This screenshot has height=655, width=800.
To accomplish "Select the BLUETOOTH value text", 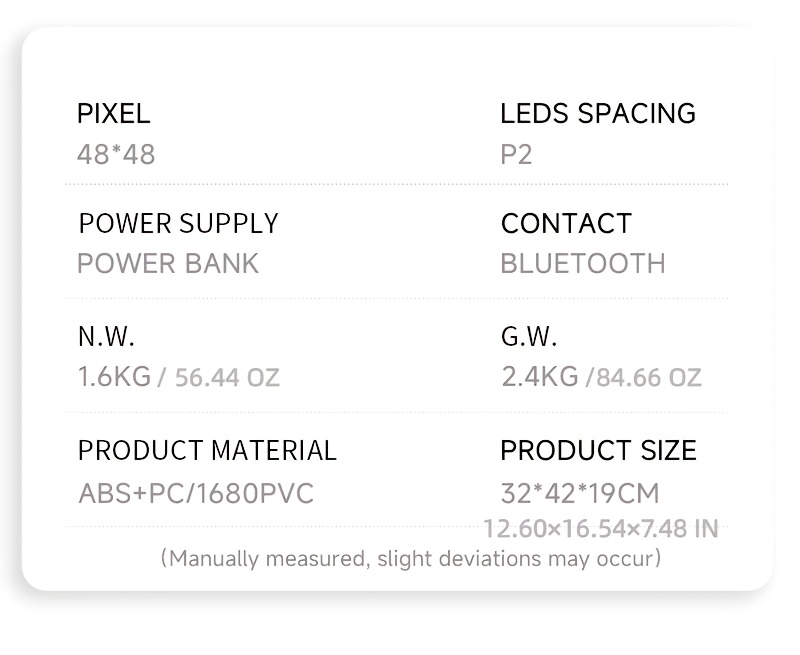I will tap(582, 264).
